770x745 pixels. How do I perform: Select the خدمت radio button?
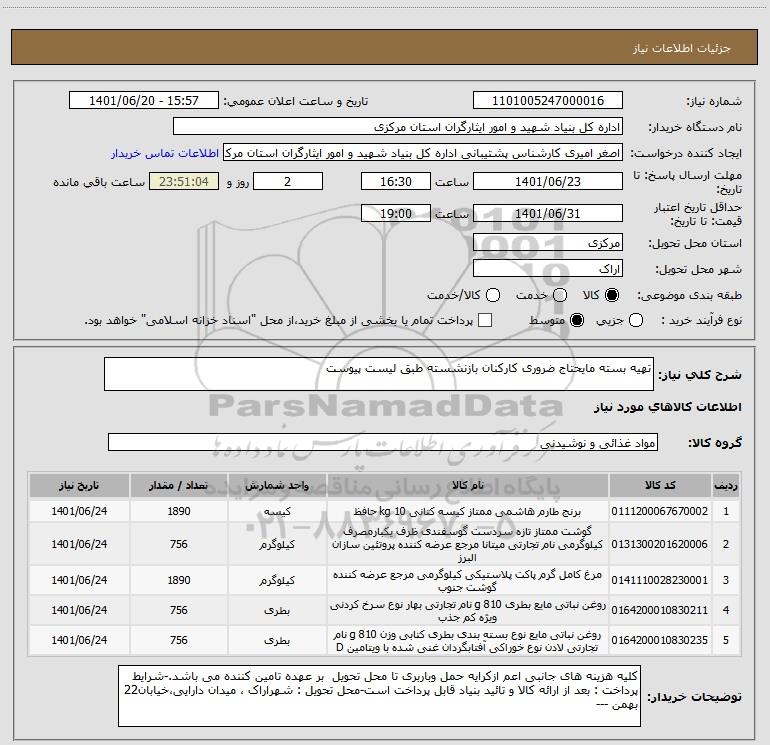560,295
